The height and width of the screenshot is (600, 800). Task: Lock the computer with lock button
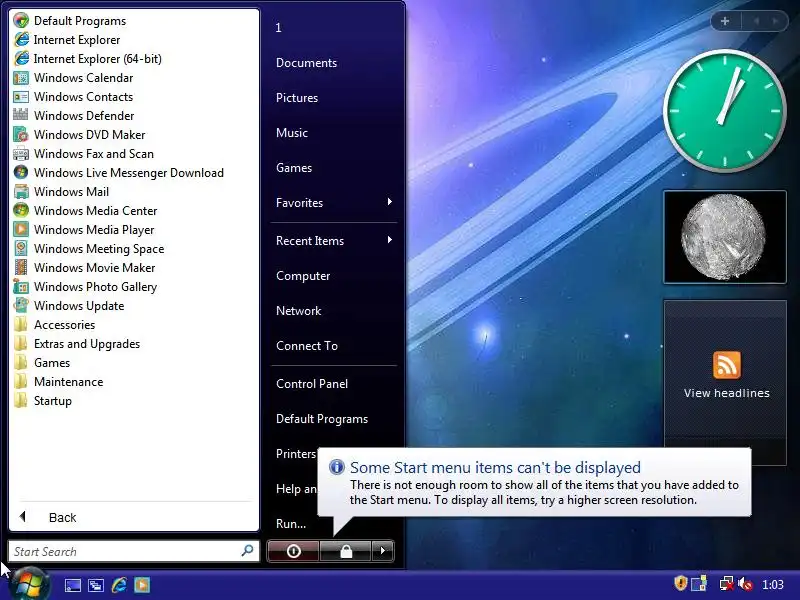[x=346, y=551]
